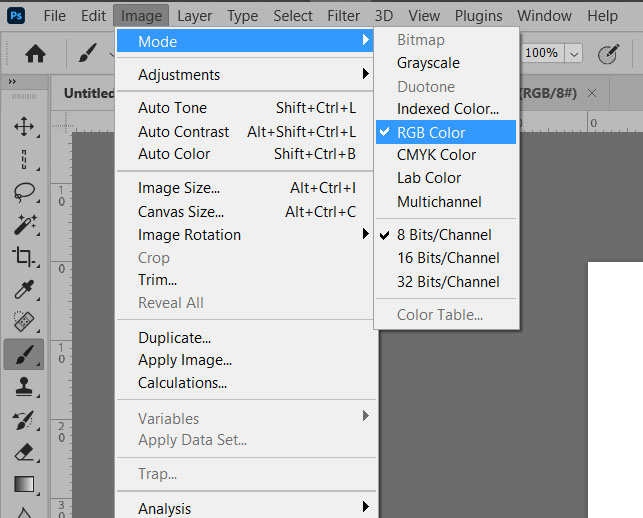Select the History Brush tool

[24, 420]
